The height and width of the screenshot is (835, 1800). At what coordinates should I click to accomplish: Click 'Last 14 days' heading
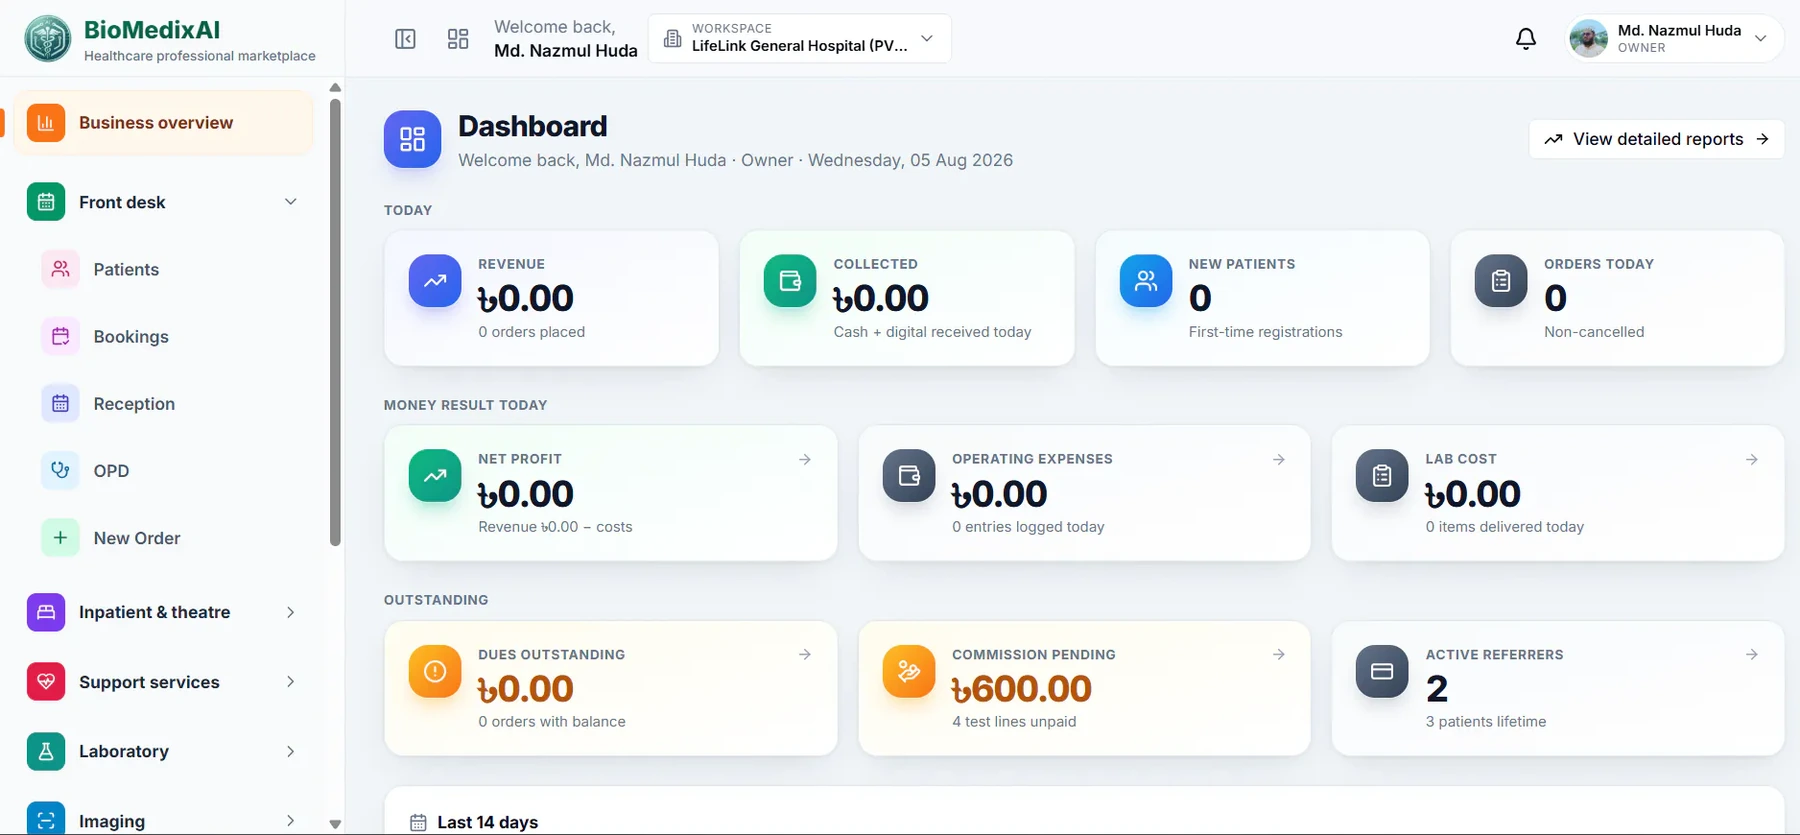[487, 822]
